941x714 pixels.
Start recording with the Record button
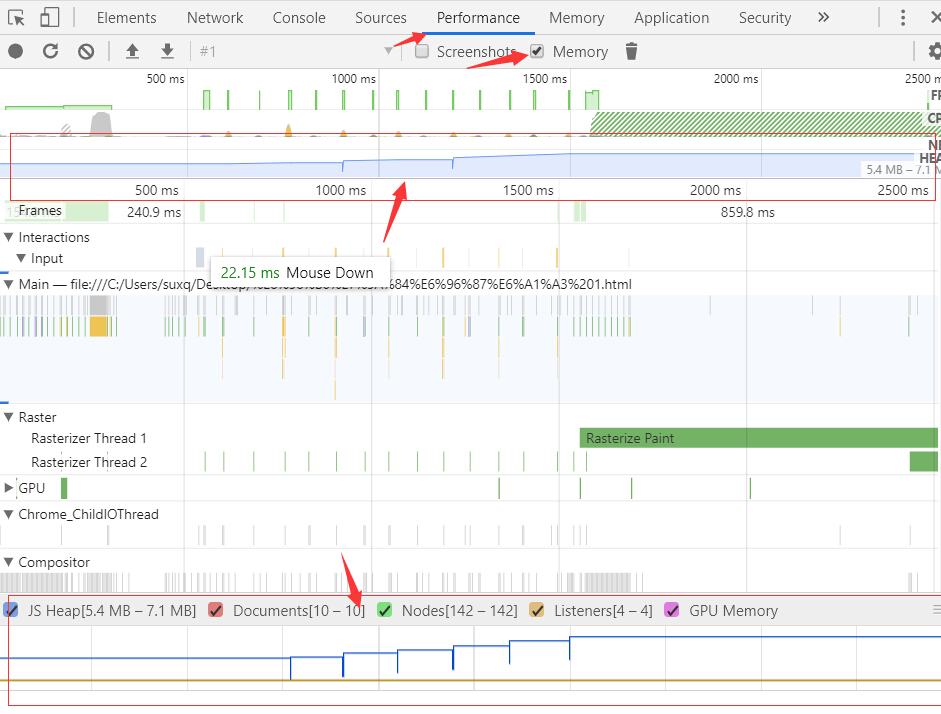pos(16,51)
